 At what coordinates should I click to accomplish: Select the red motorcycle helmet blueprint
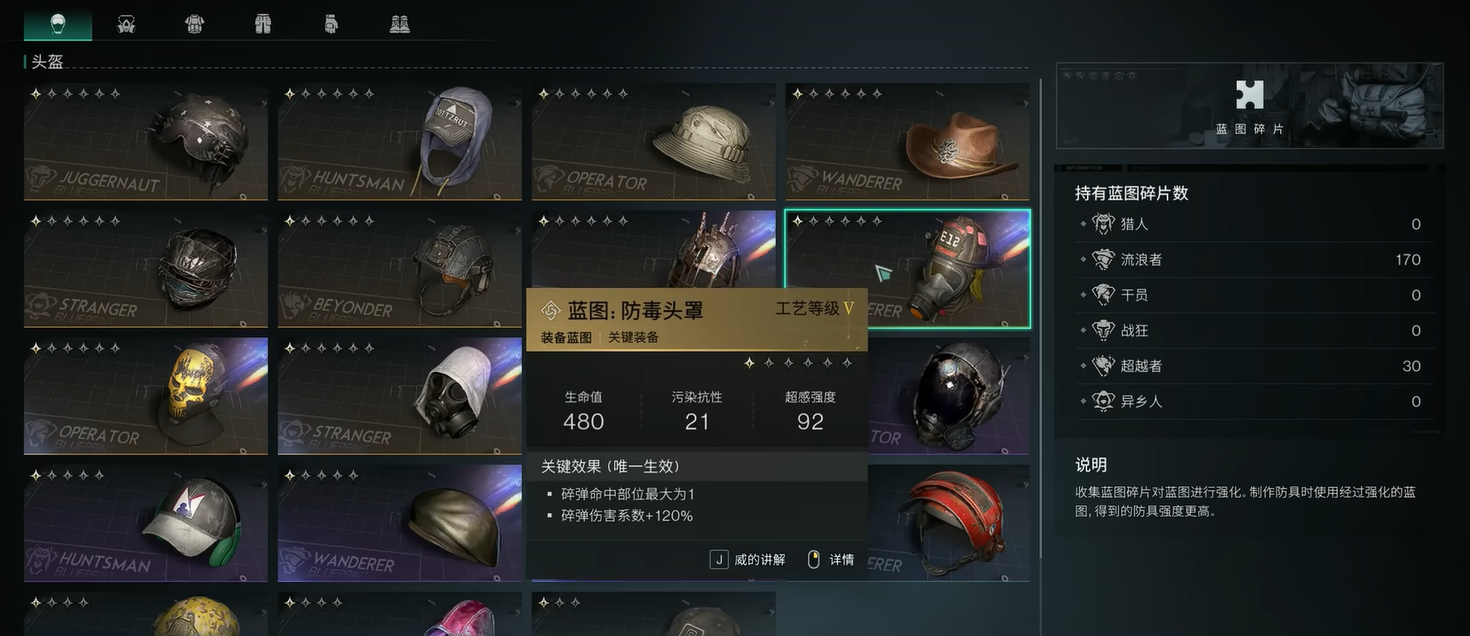point(948,523)
